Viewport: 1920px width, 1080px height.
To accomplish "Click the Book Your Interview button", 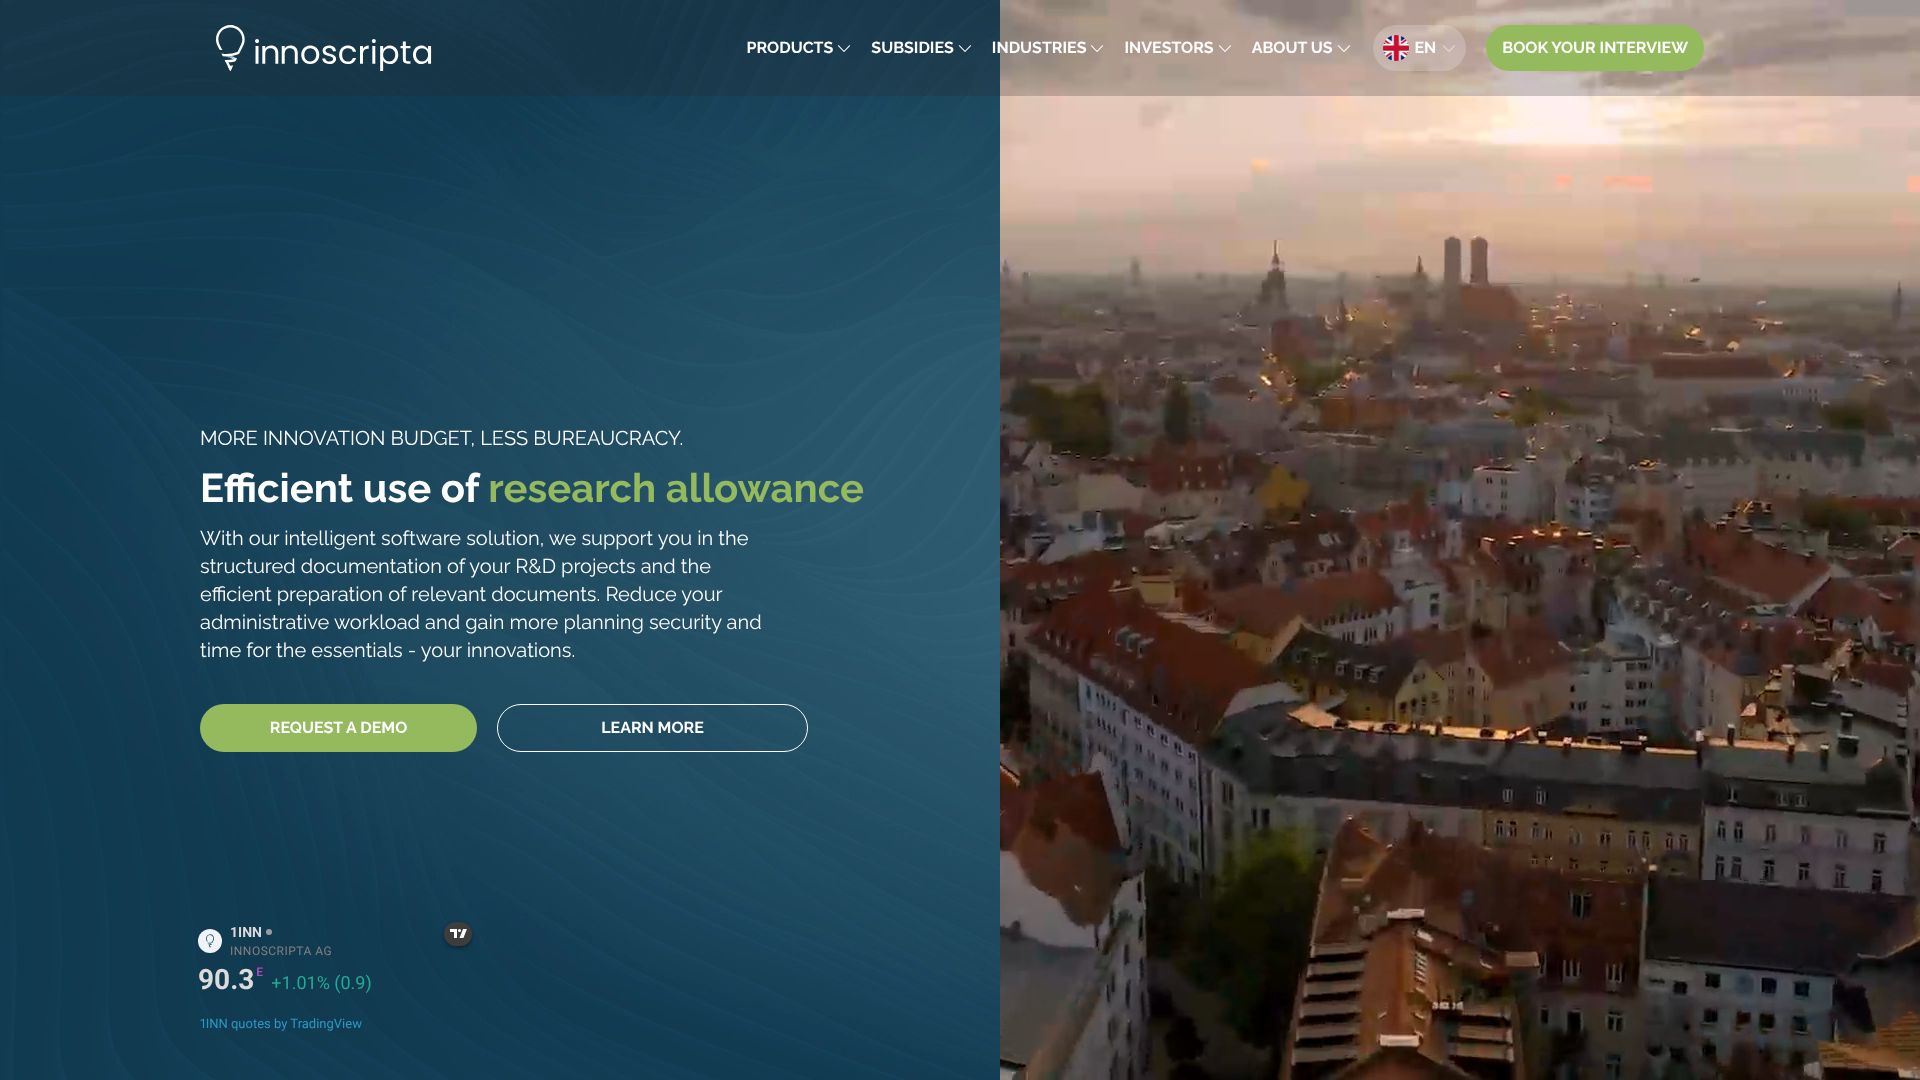I will pos(1594,48).
